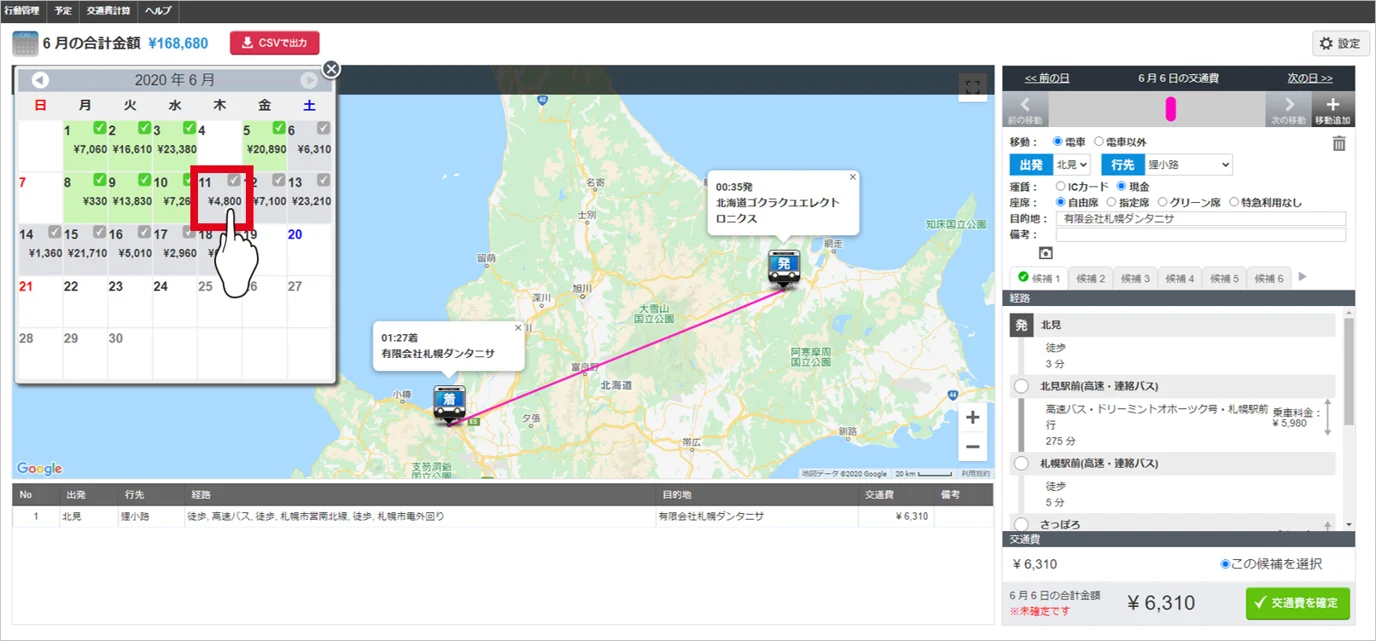The height and width of the screenshot is (641, 1376).
Task: Zoom out the map with minus icon
Action: click(972, 447)
